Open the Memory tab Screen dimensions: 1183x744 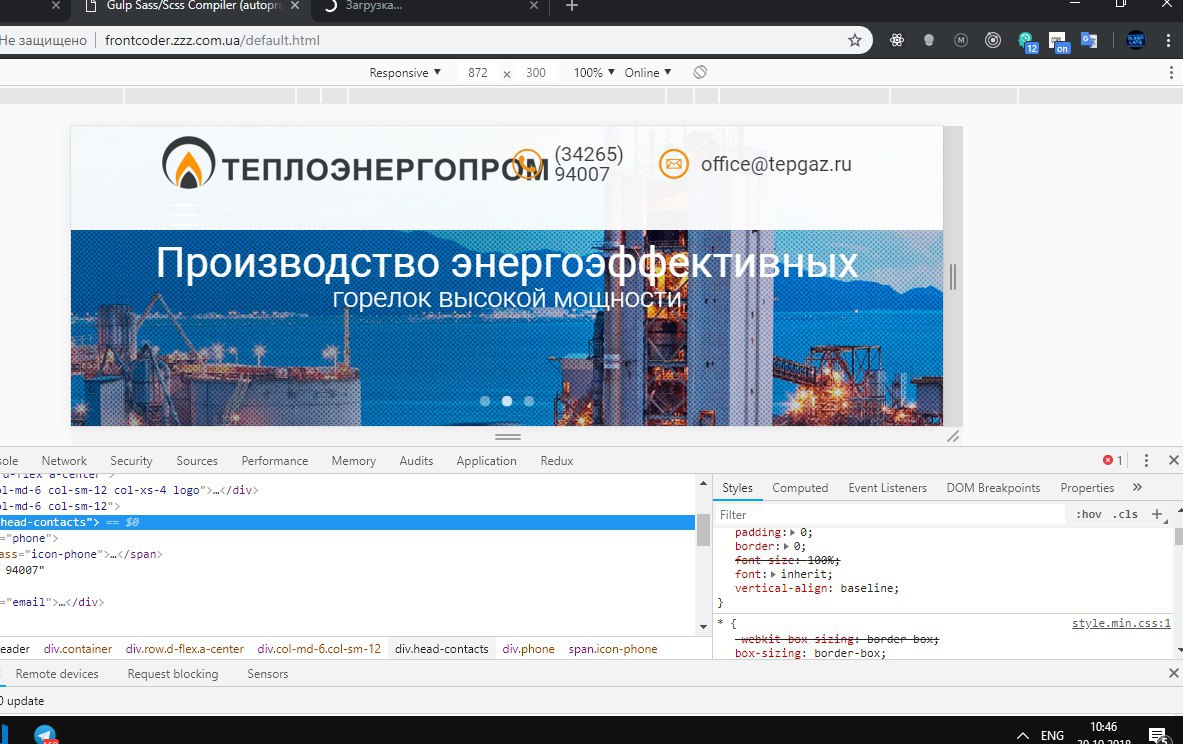pyautogui.click(x=353, y=460)
